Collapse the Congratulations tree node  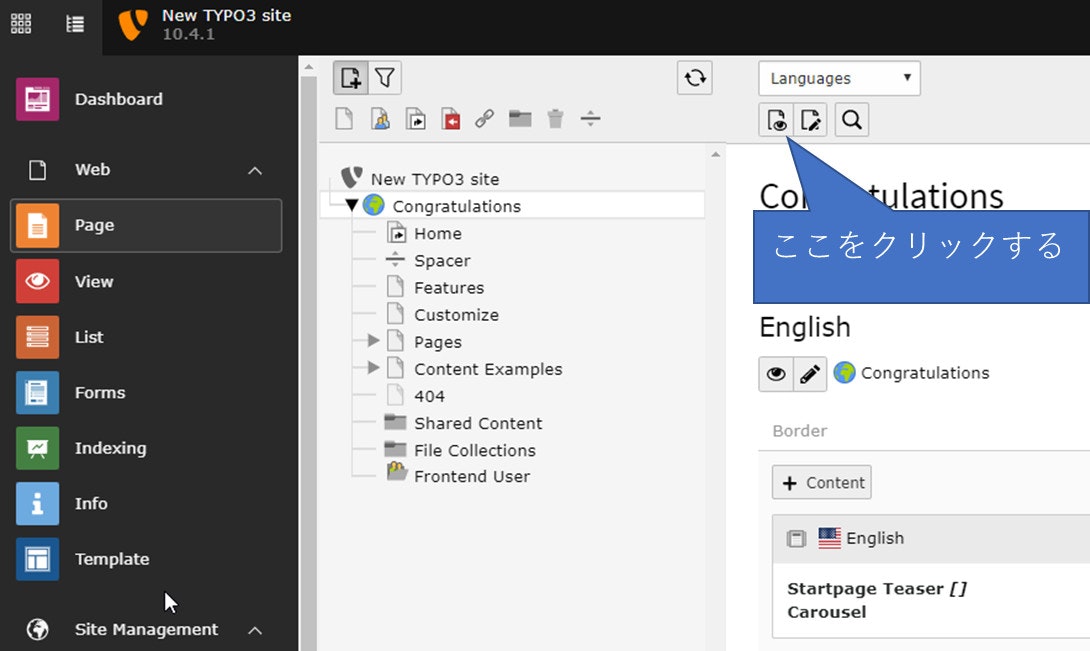(x=351, y=205)
